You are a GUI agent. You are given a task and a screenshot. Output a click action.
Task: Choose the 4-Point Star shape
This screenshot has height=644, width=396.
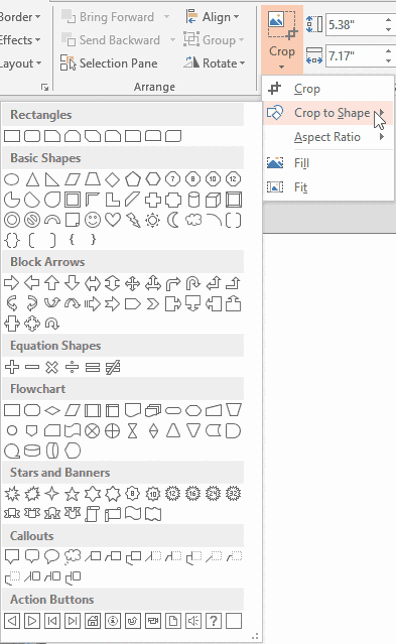52,494
